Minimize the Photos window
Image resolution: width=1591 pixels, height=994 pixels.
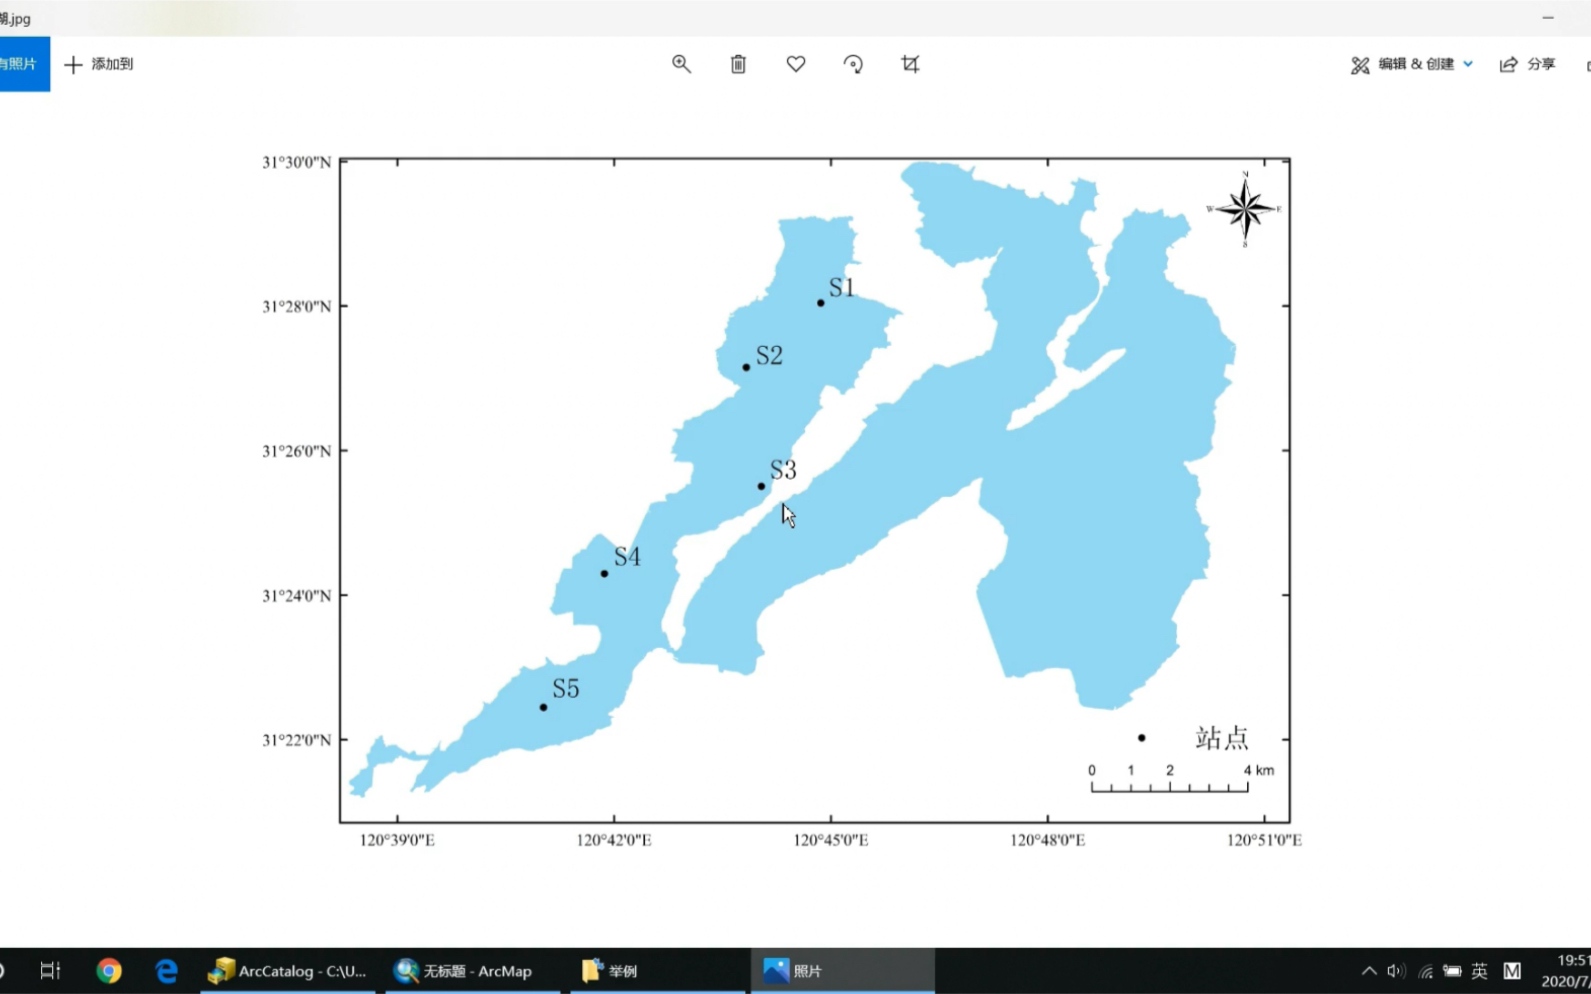1548,18
